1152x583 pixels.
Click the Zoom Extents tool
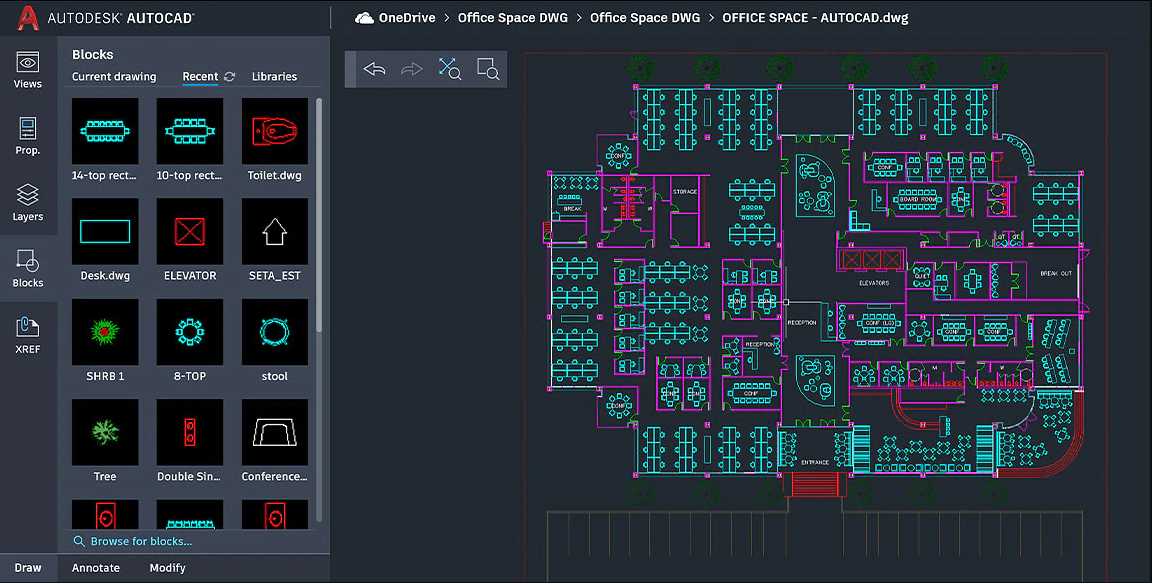coord(450,69)
